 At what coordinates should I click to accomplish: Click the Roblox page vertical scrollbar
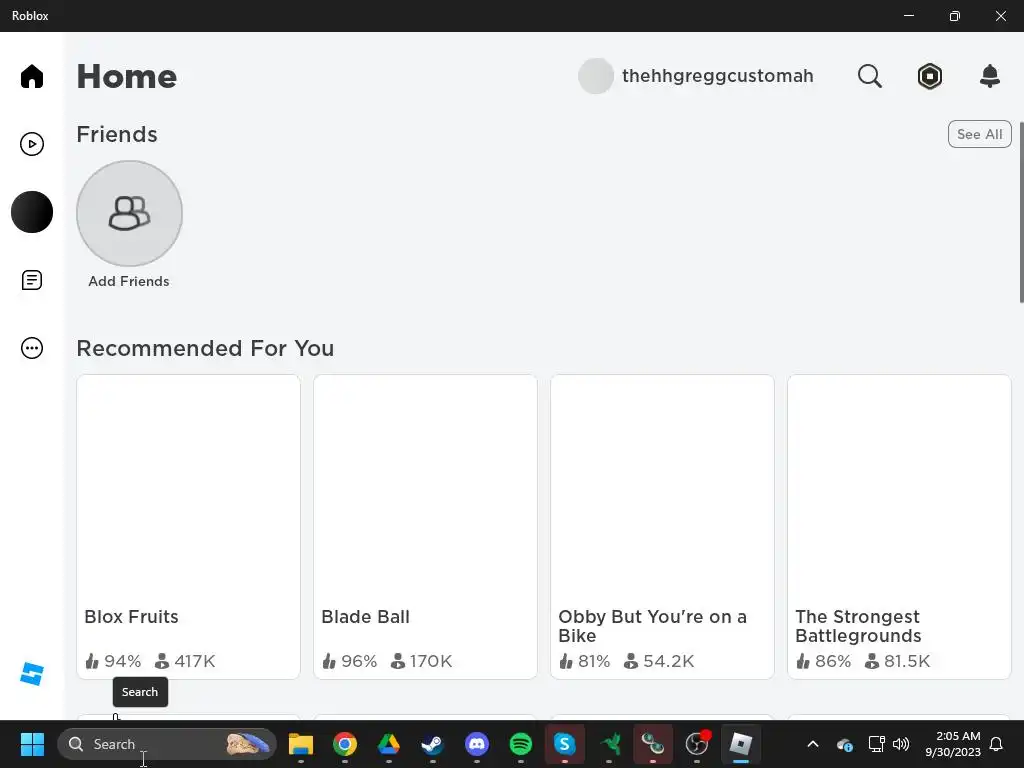[x=1020, y=212]
